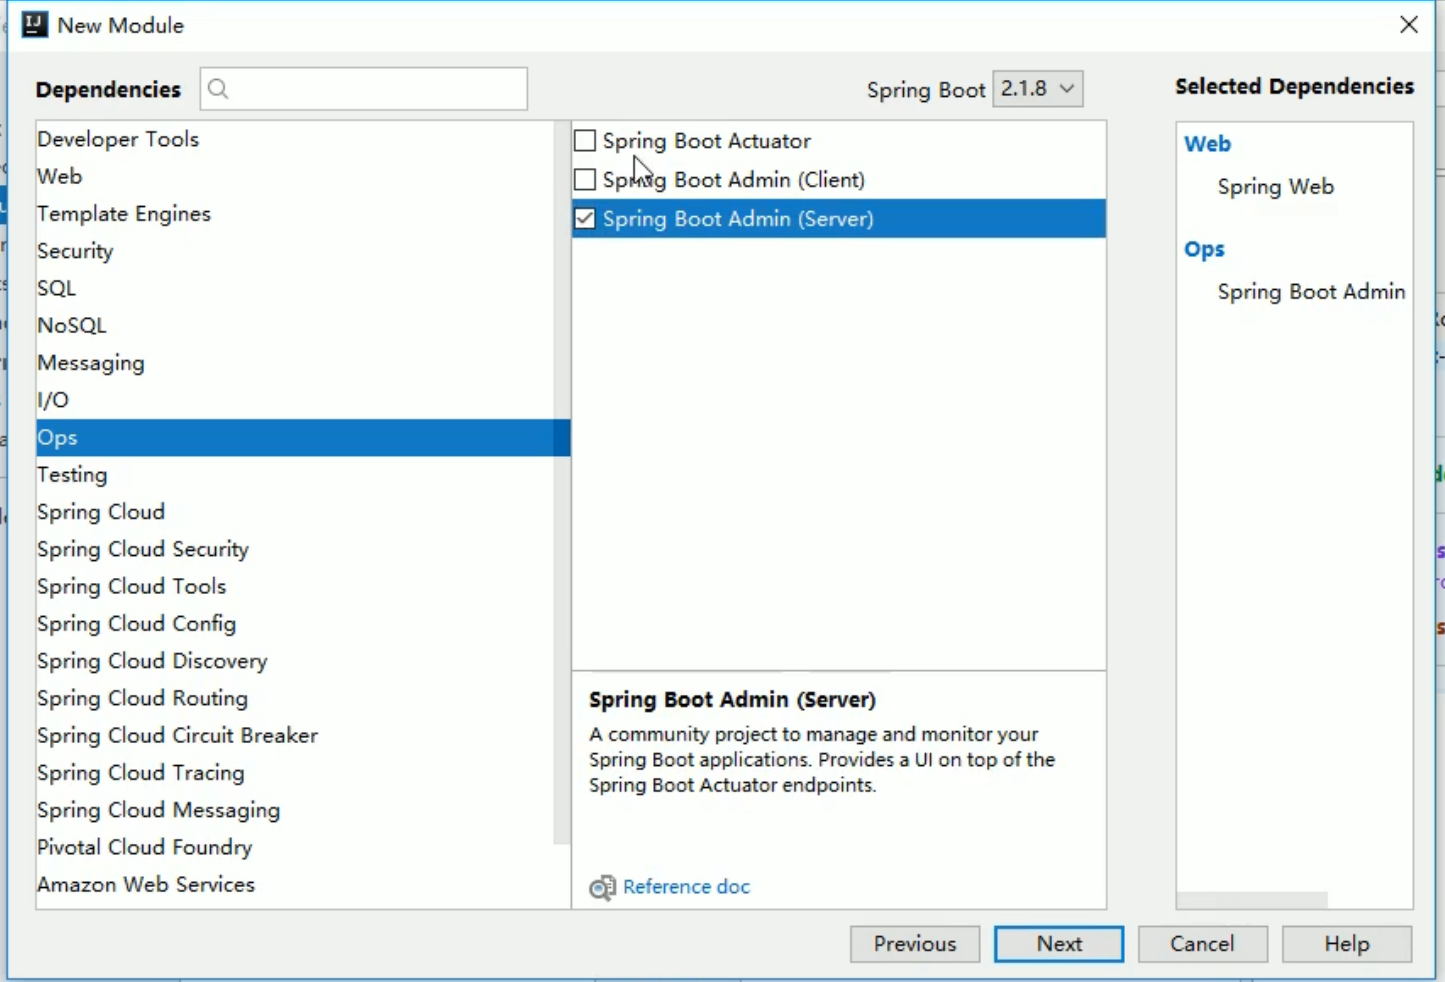Image resolution: width=1445 pixels, height=982 pixels.
Task: Close the New Module dialog
Action: [x=1409, y=25]
